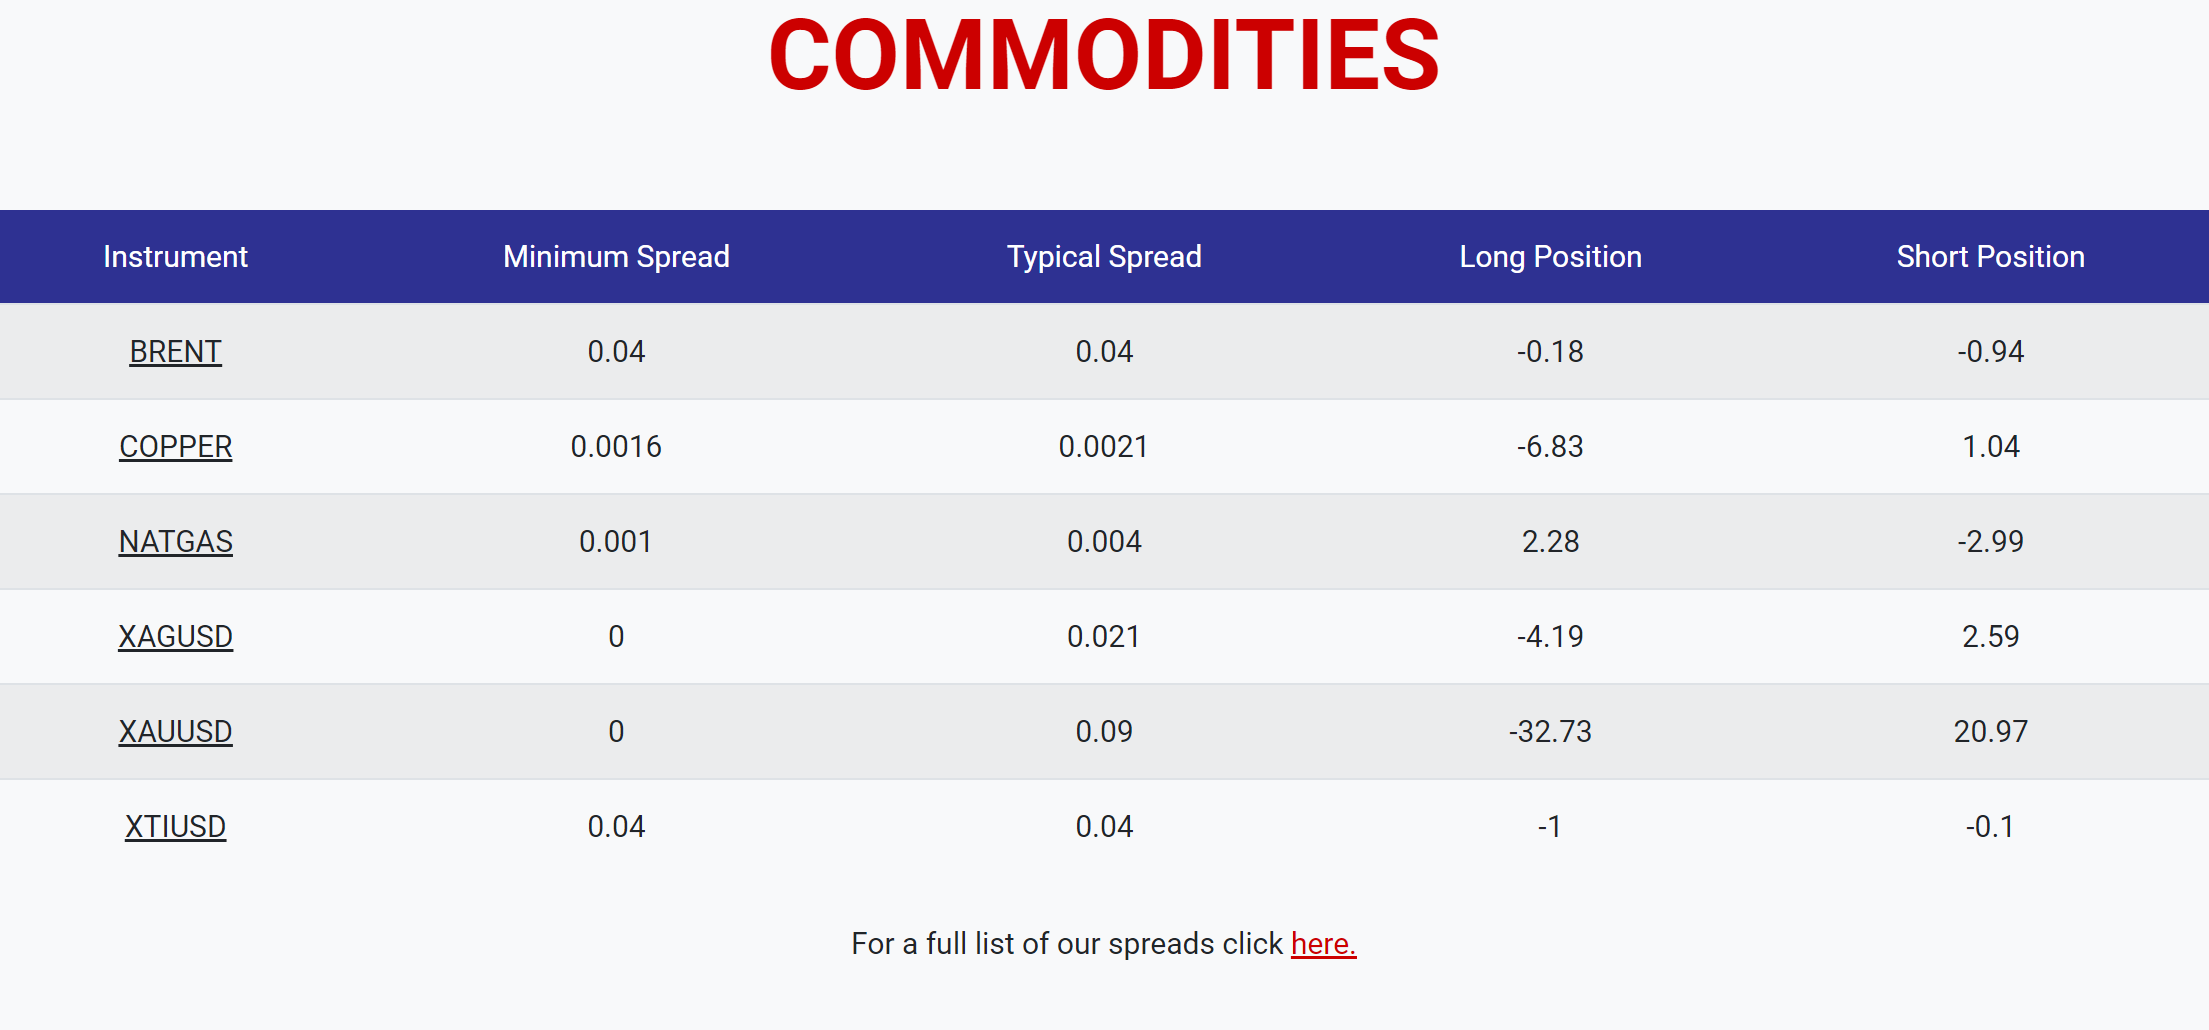
Task: Open the XTIUSD instrument link
Action: [175, 827]
